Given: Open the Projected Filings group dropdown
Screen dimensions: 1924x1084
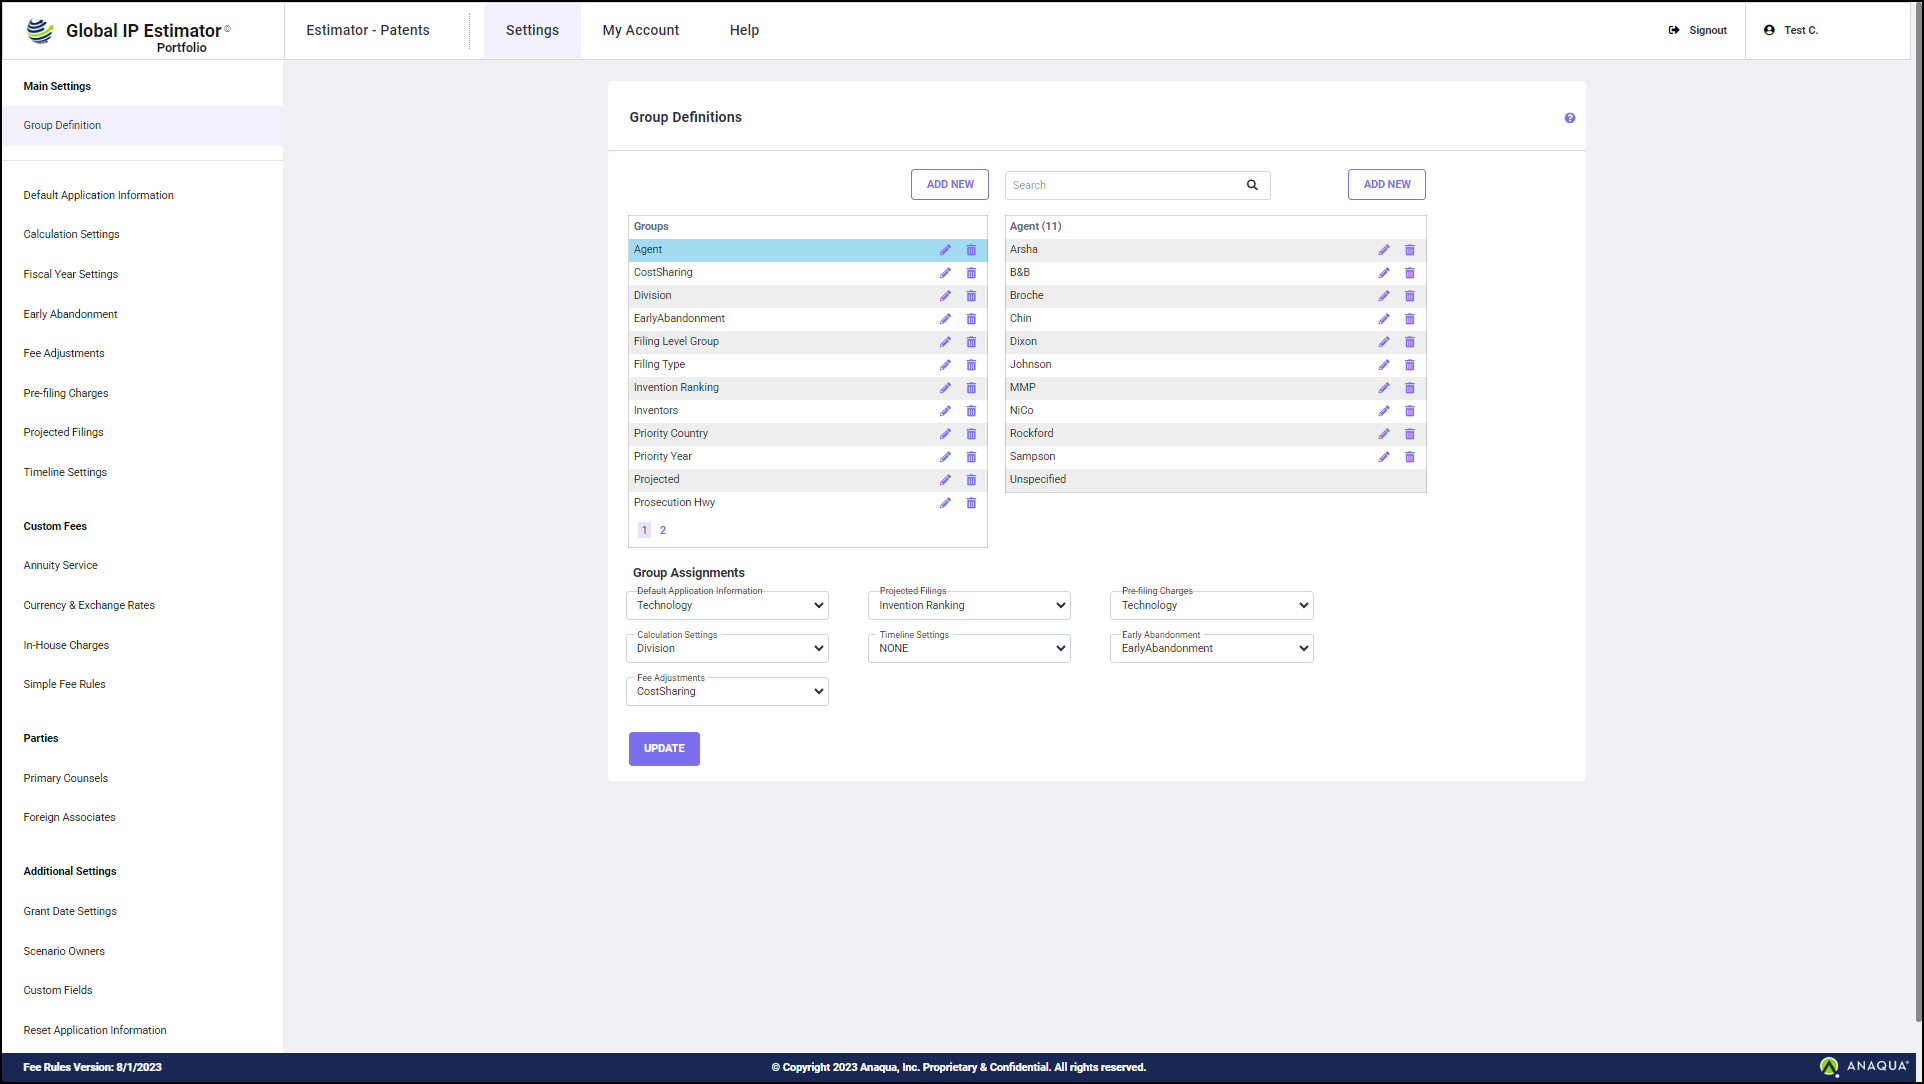Looking at the screenshot, I should [969, 605].
